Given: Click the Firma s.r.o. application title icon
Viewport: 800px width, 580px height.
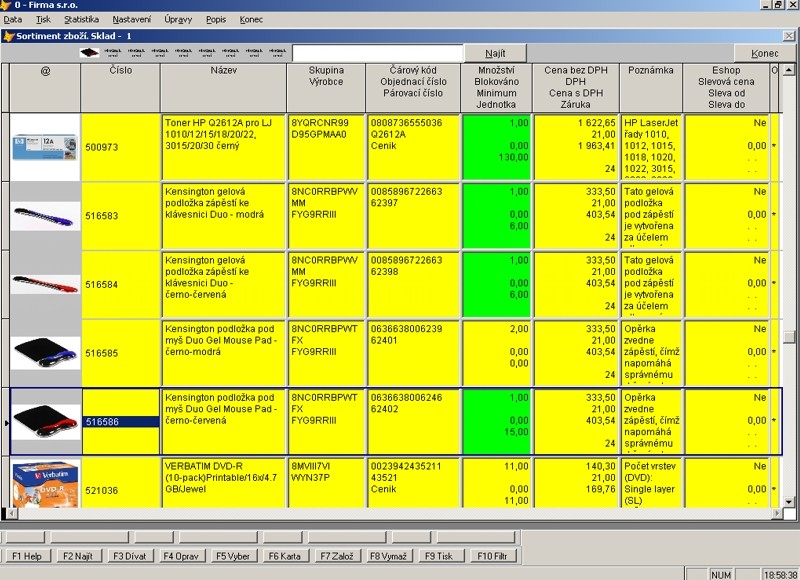Looking at the screenshot, I should pyautogui.click(x=7, y=5).
